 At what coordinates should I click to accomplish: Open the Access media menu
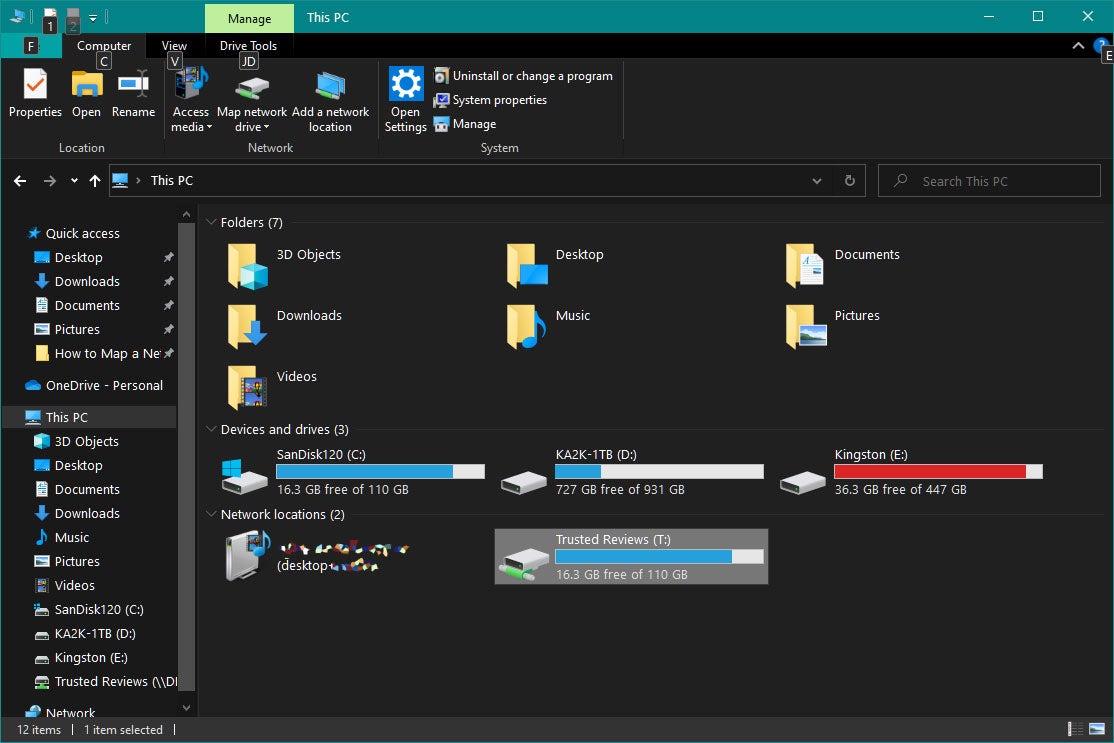tap(190, 99)
